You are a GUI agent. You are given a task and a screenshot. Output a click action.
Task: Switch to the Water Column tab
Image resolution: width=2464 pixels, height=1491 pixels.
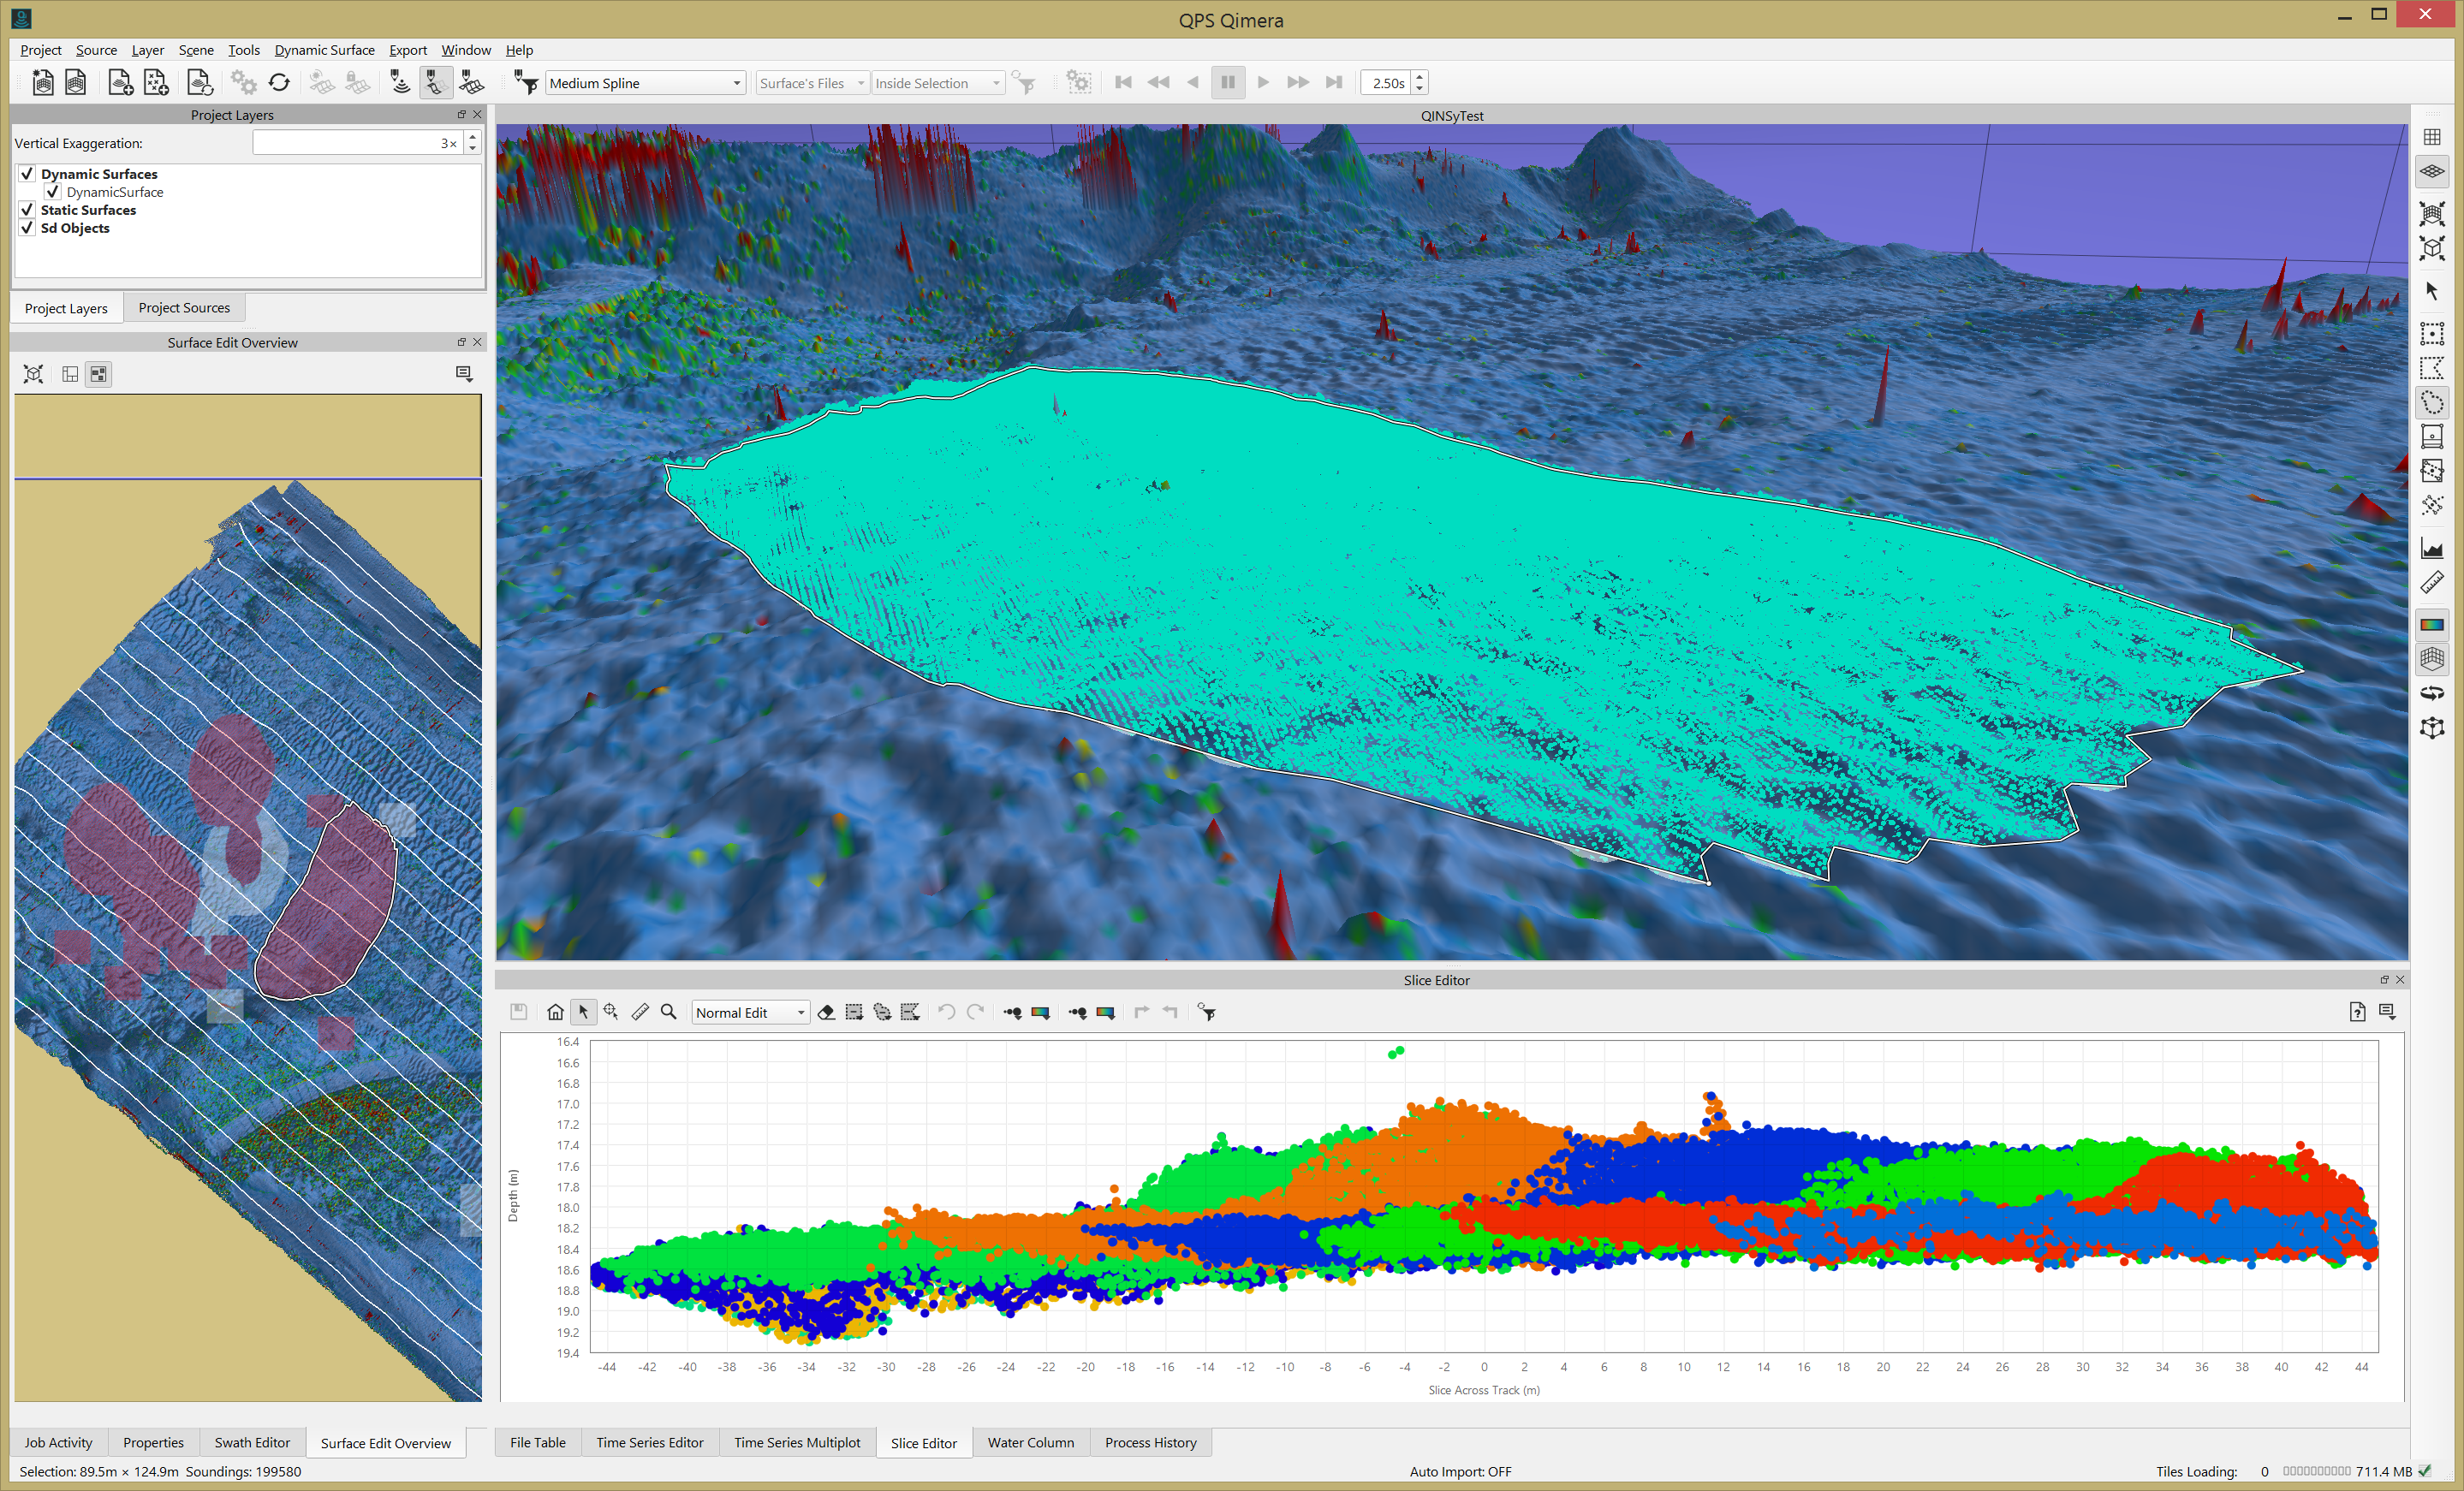(x=1030, y=1442)
